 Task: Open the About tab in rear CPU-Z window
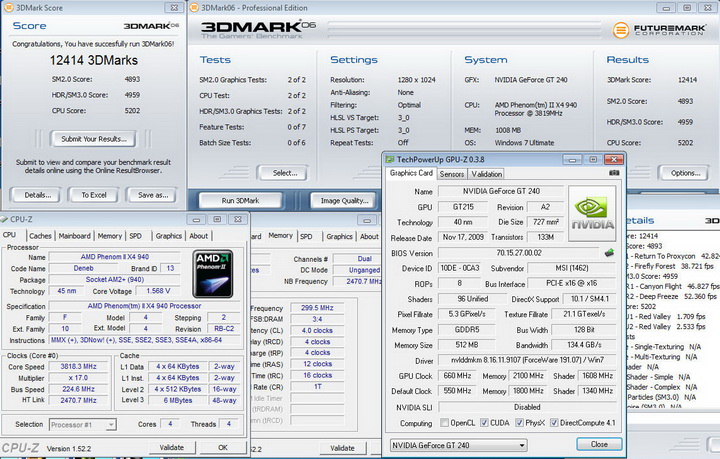pyautogui.click(x=369, y=236)
